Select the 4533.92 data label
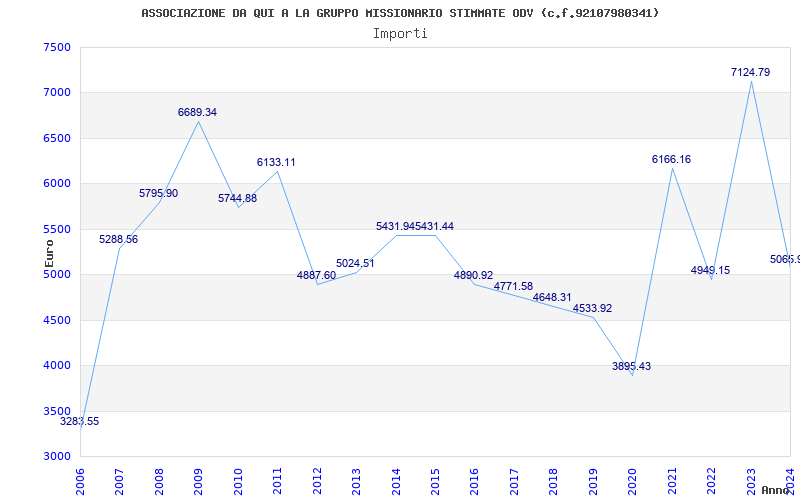The height and width of the screenshot is (500, 800). tap(592, 308)
